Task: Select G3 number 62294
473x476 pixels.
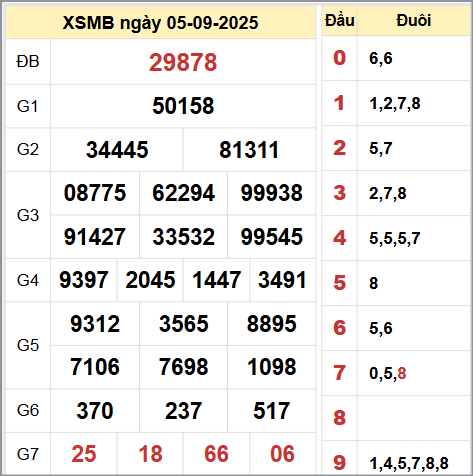Action: pyautogui.click(x=184, y=193)
